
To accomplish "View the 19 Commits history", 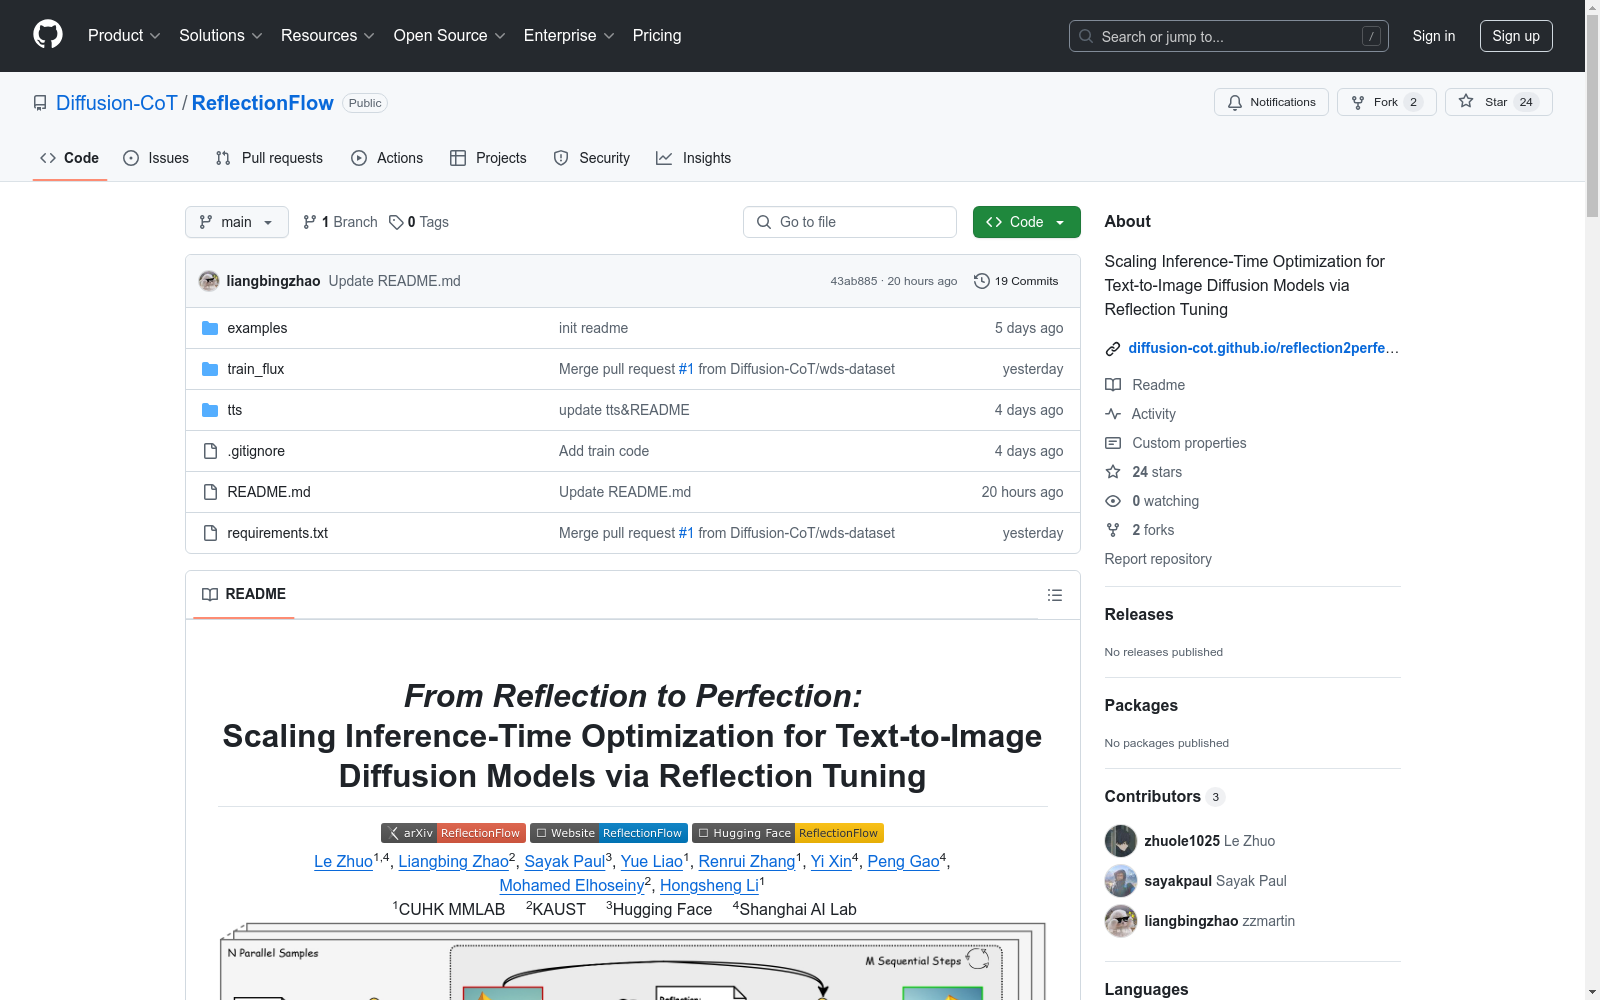I will tap(1016, 281).
